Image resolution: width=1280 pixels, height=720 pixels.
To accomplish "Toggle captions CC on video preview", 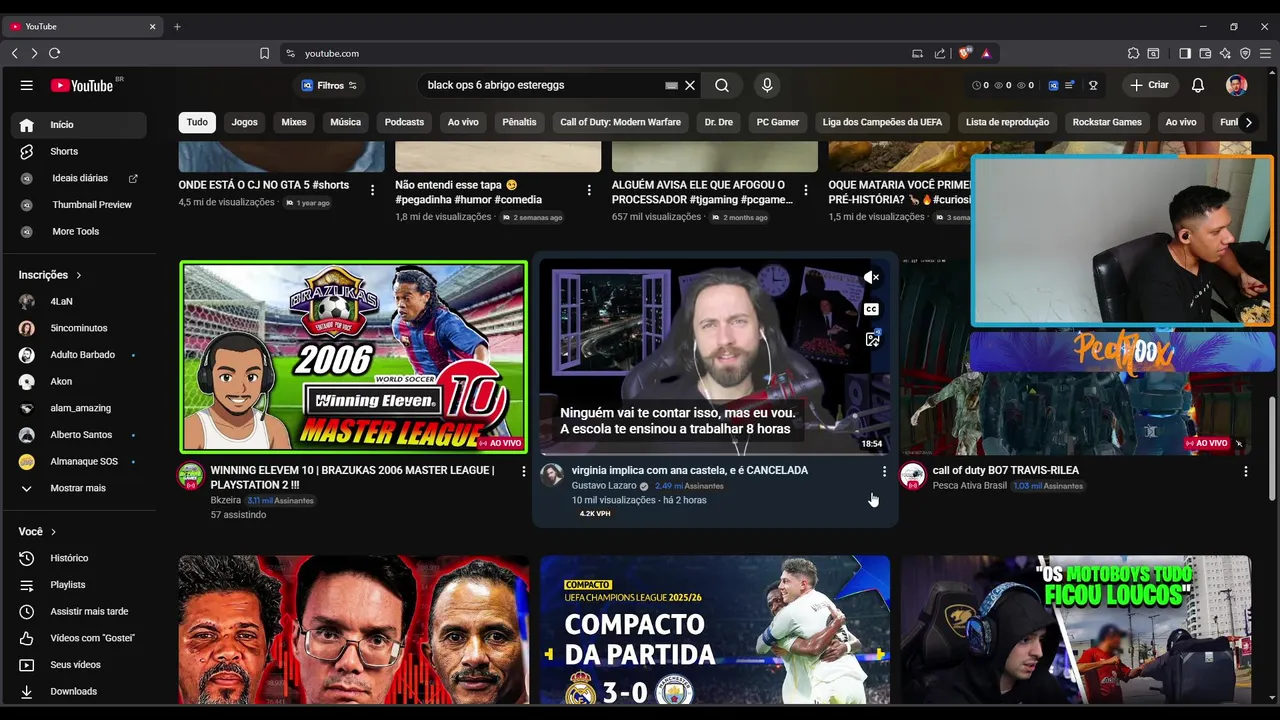I will 871,309.
